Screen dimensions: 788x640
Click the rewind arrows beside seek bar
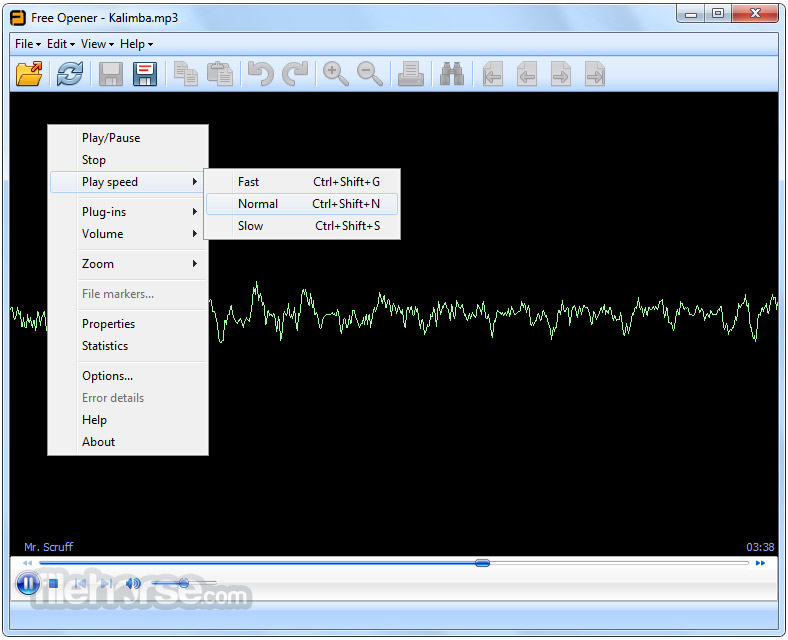point(28,563)
